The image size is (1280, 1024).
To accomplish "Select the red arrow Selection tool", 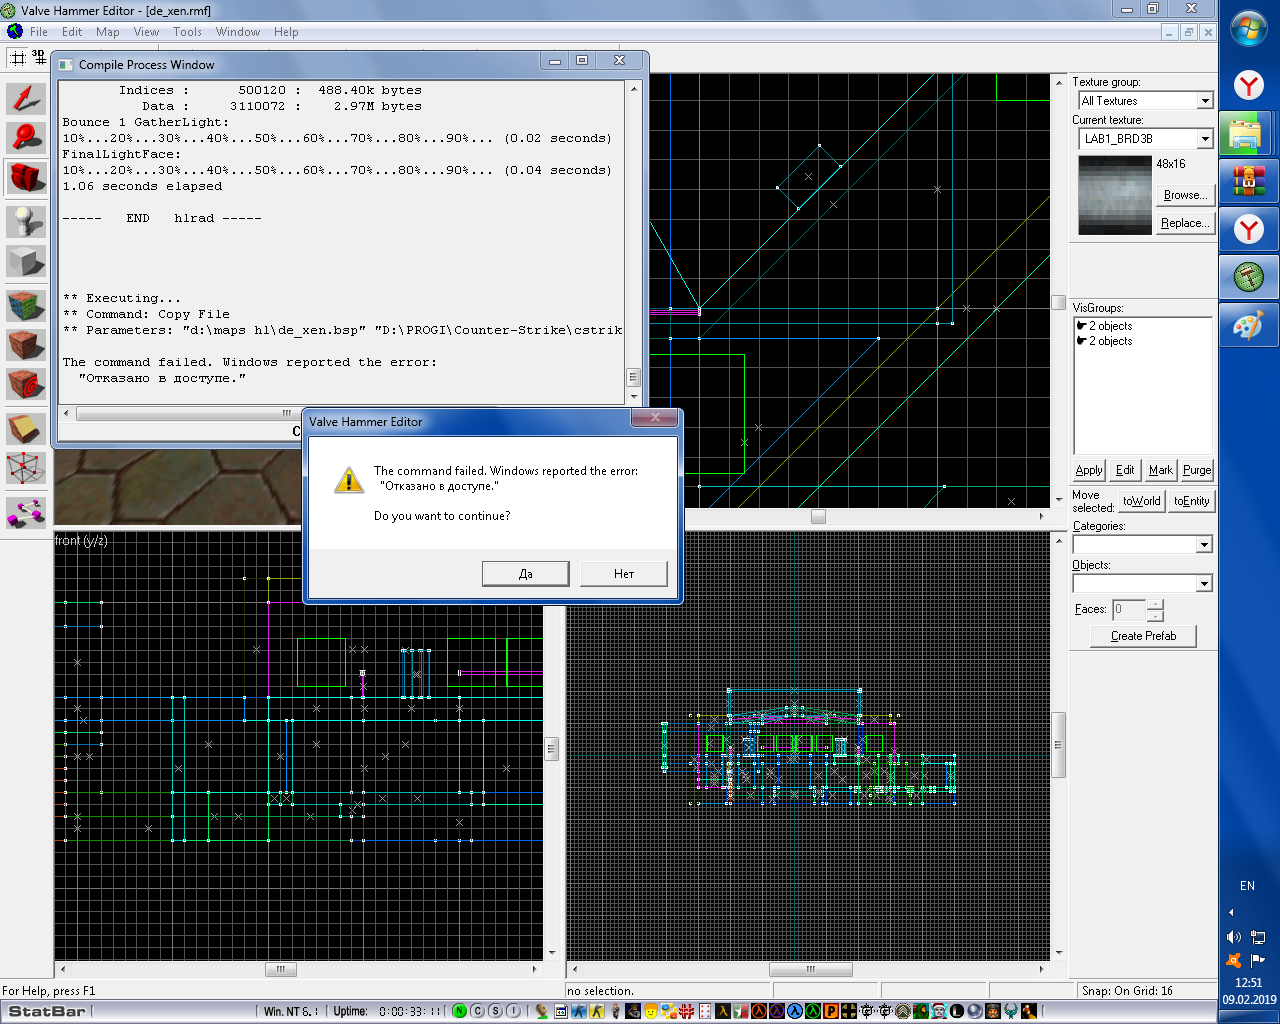I will tap(27, 98).
